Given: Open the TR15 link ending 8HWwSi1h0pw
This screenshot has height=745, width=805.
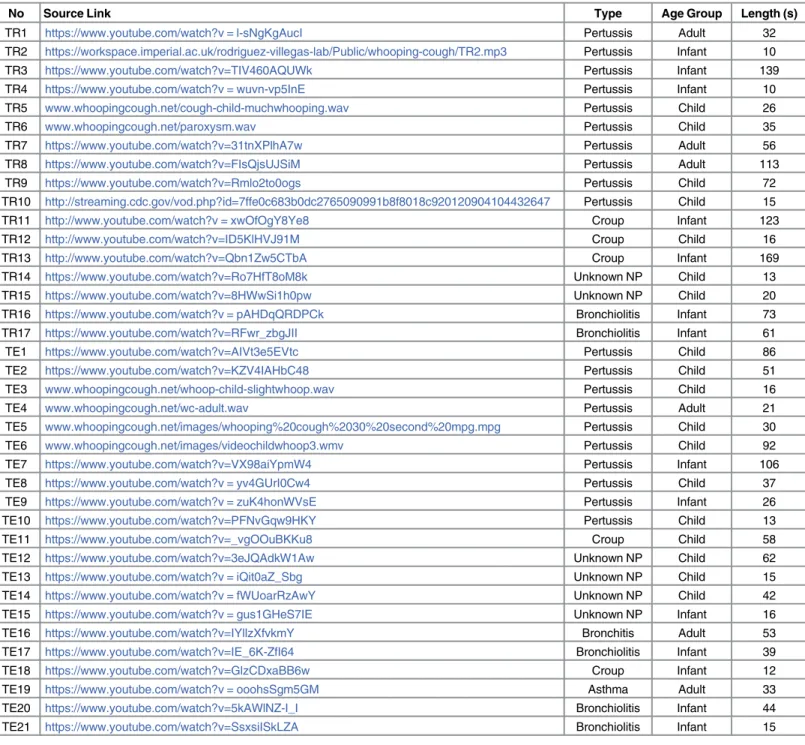Looking at the screenshot, I should pos(178,295).
